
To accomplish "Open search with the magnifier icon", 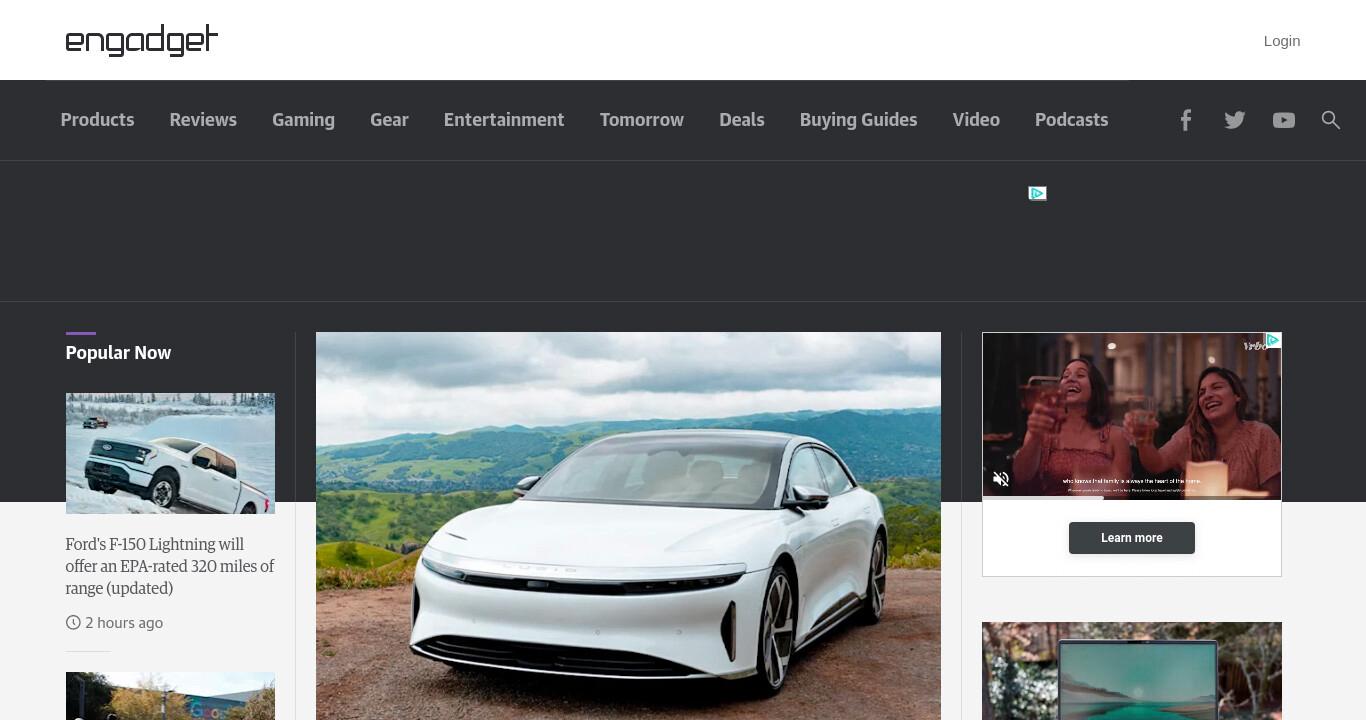I will pyautogui.click(x=1330, y=120).
